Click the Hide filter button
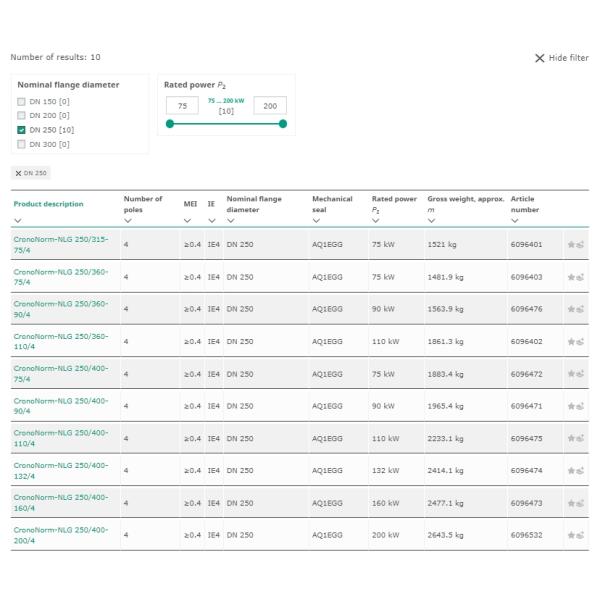This screenshot has width=600, height=600. 561,58
